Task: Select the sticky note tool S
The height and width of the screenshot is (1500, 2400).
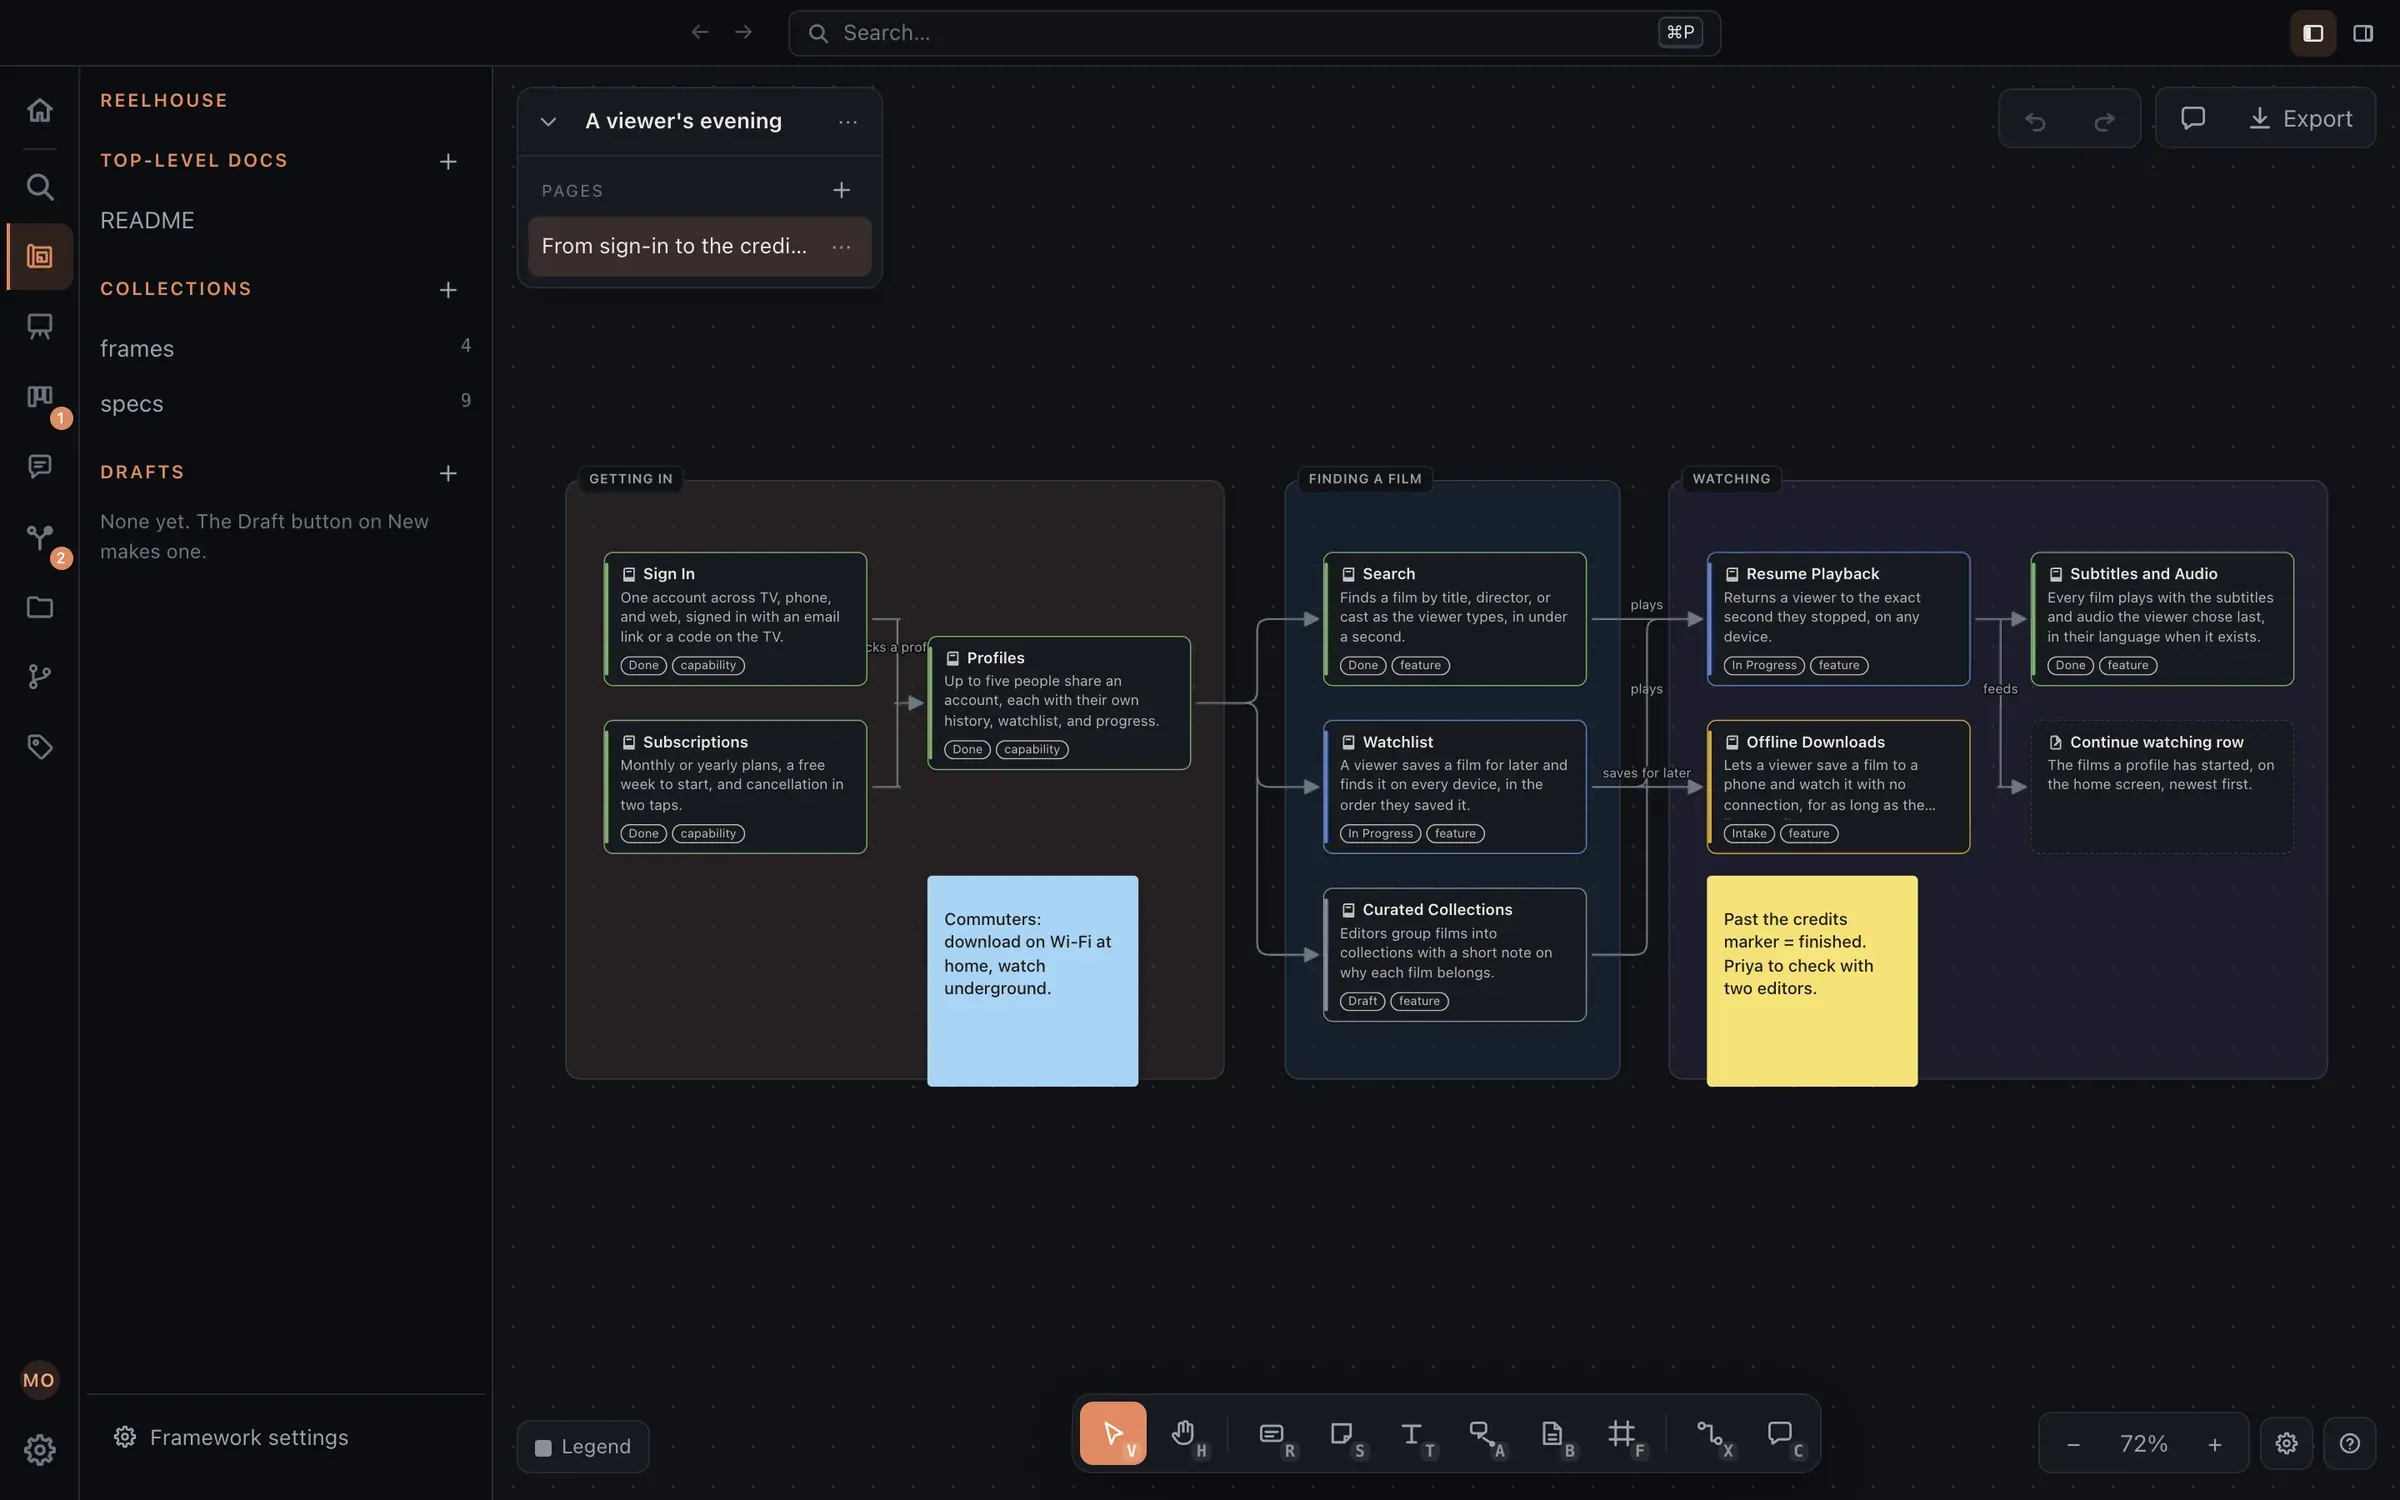Action: (1343, 1434)
